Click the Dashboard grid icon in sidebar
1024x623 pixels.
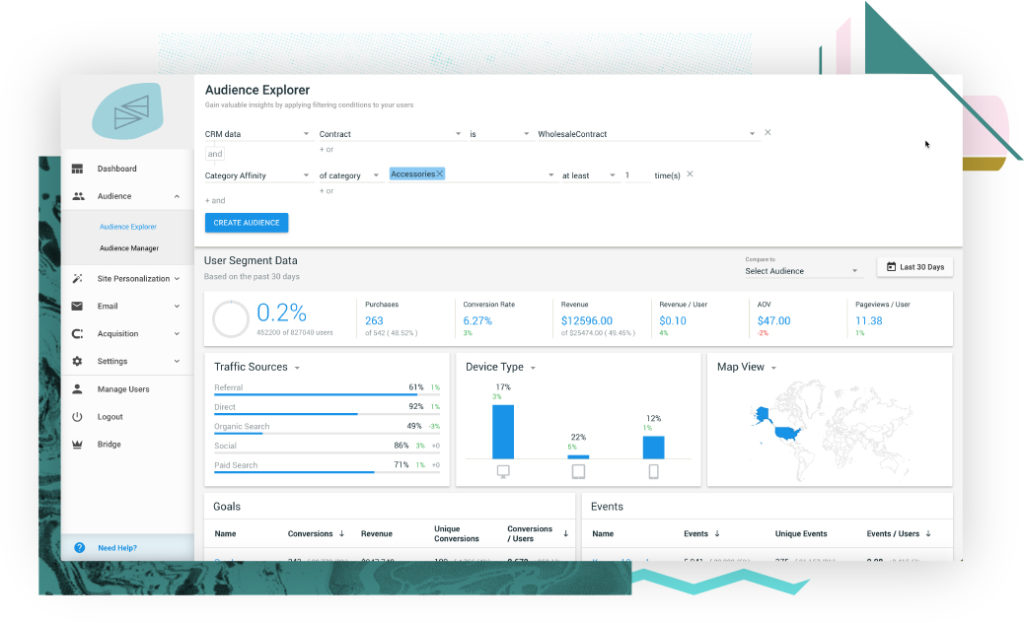77,169
